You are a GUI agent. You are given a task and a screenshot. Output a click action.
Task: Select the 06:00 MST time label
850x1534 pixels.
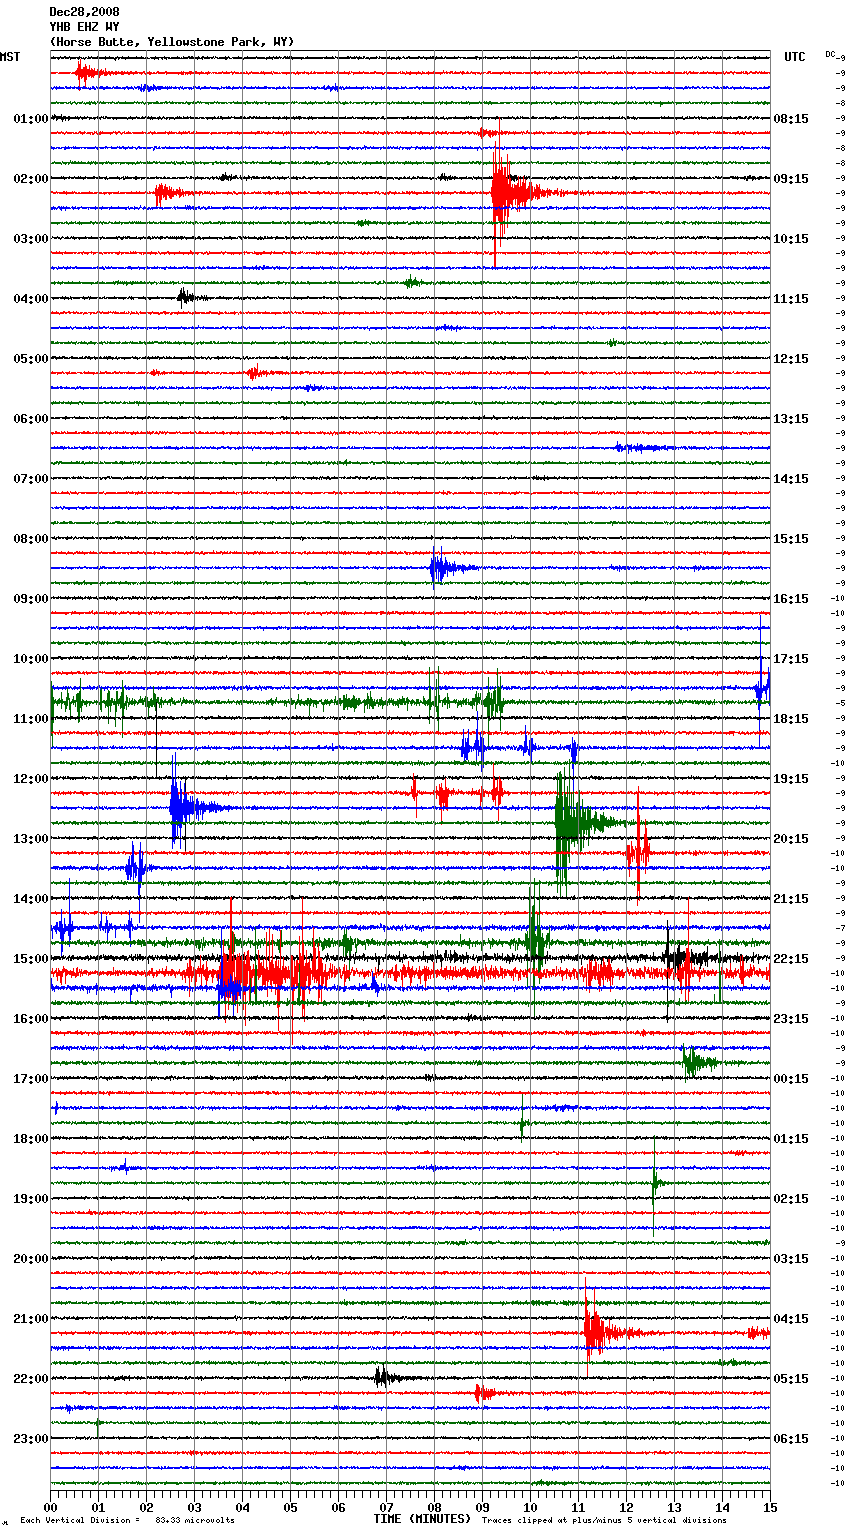pos(31,419)
